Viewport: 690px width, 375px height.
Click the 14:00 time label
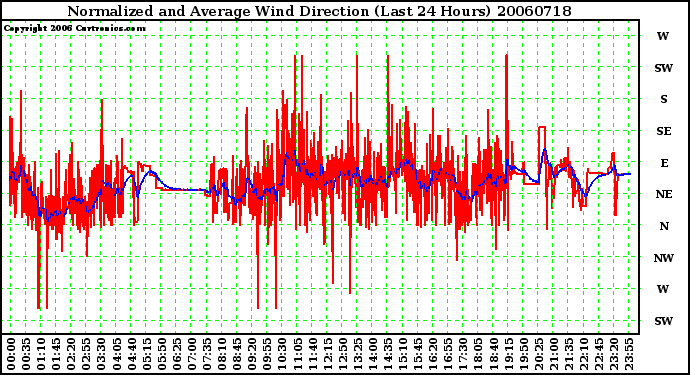click(x=372, y=354)
